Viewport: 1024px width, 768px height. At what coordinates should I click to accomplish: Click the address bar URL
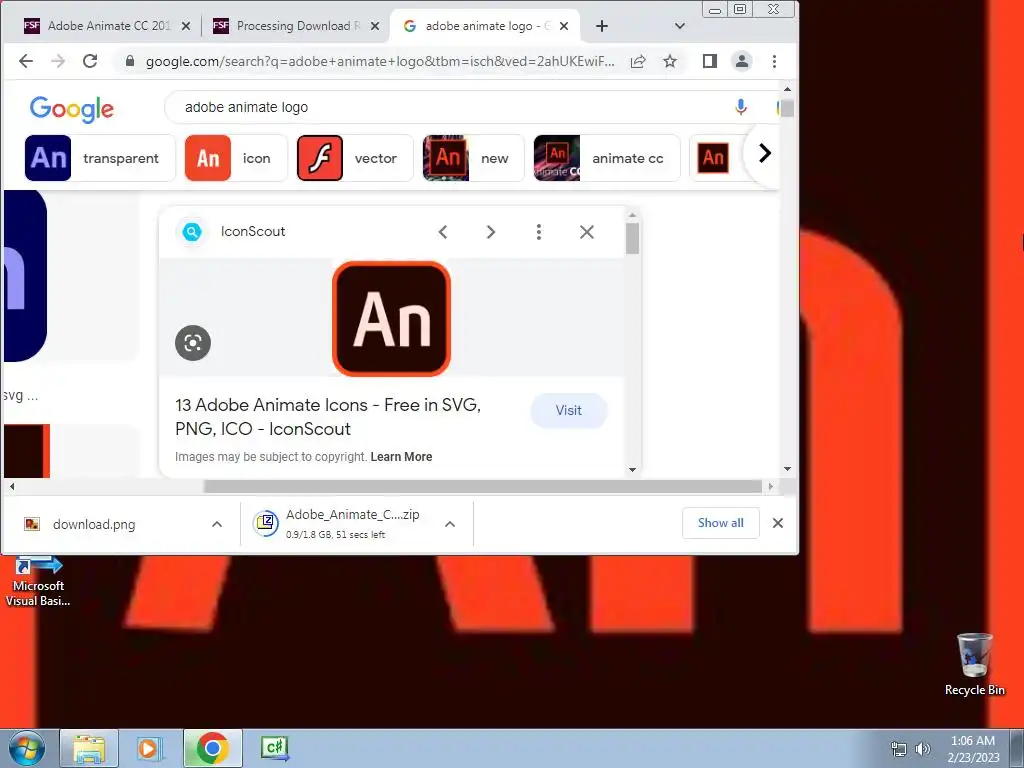coord(379,61)
